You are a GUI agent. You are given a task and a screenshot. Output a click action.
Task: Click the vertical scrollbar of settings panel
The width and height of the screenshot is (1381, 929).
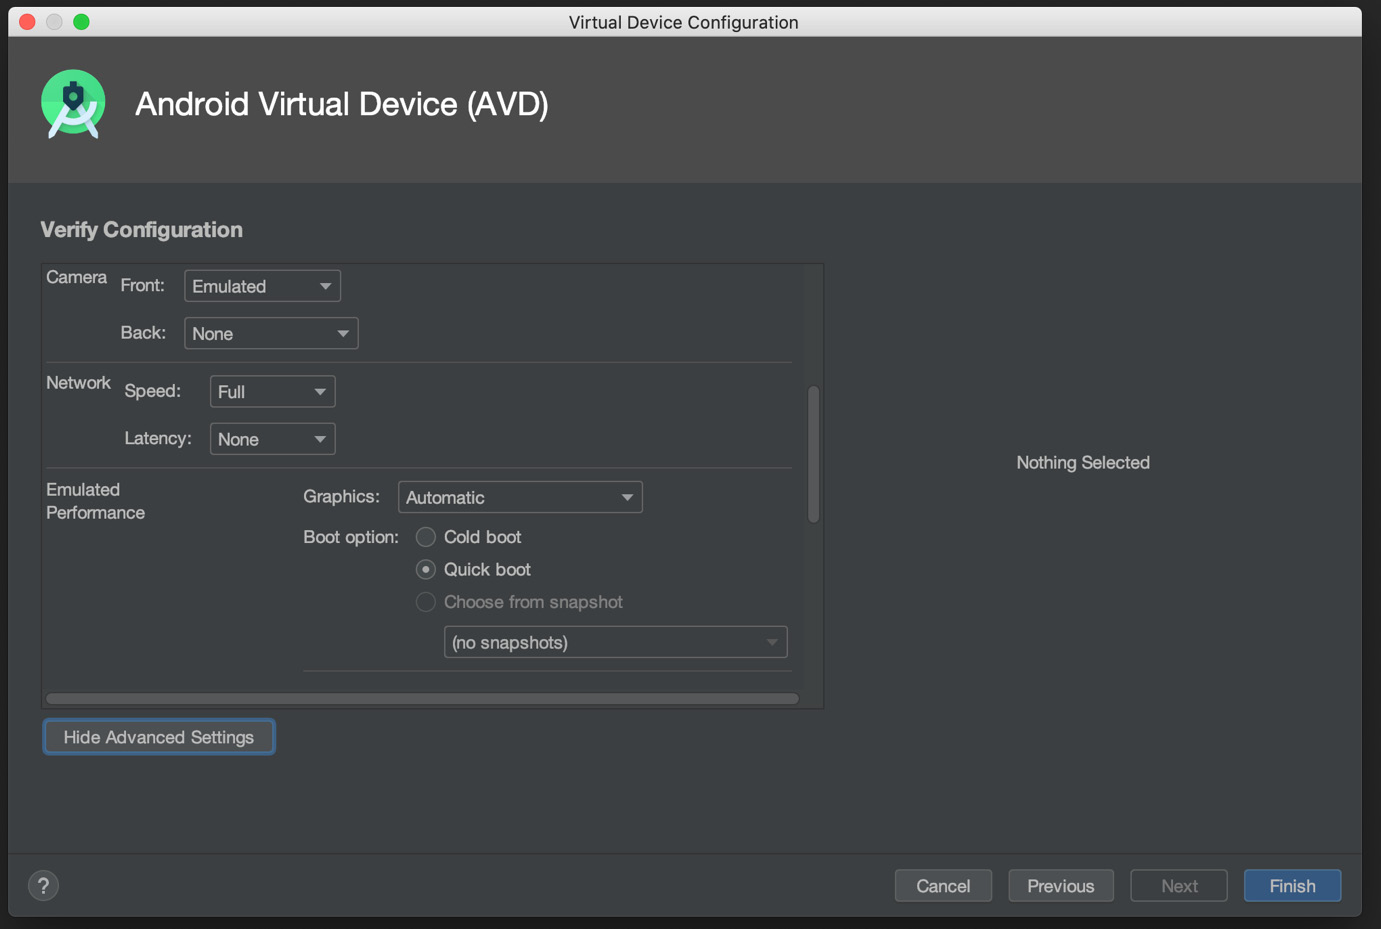(814, 454)
